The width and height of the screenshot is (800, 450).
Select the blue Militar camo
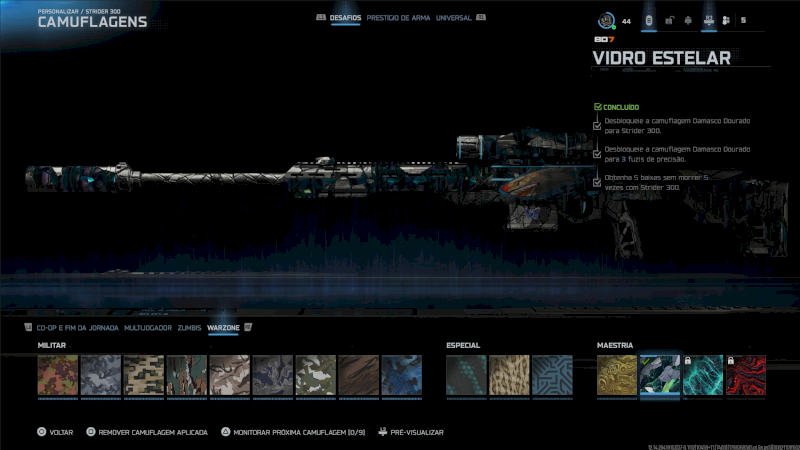point(402,375)
